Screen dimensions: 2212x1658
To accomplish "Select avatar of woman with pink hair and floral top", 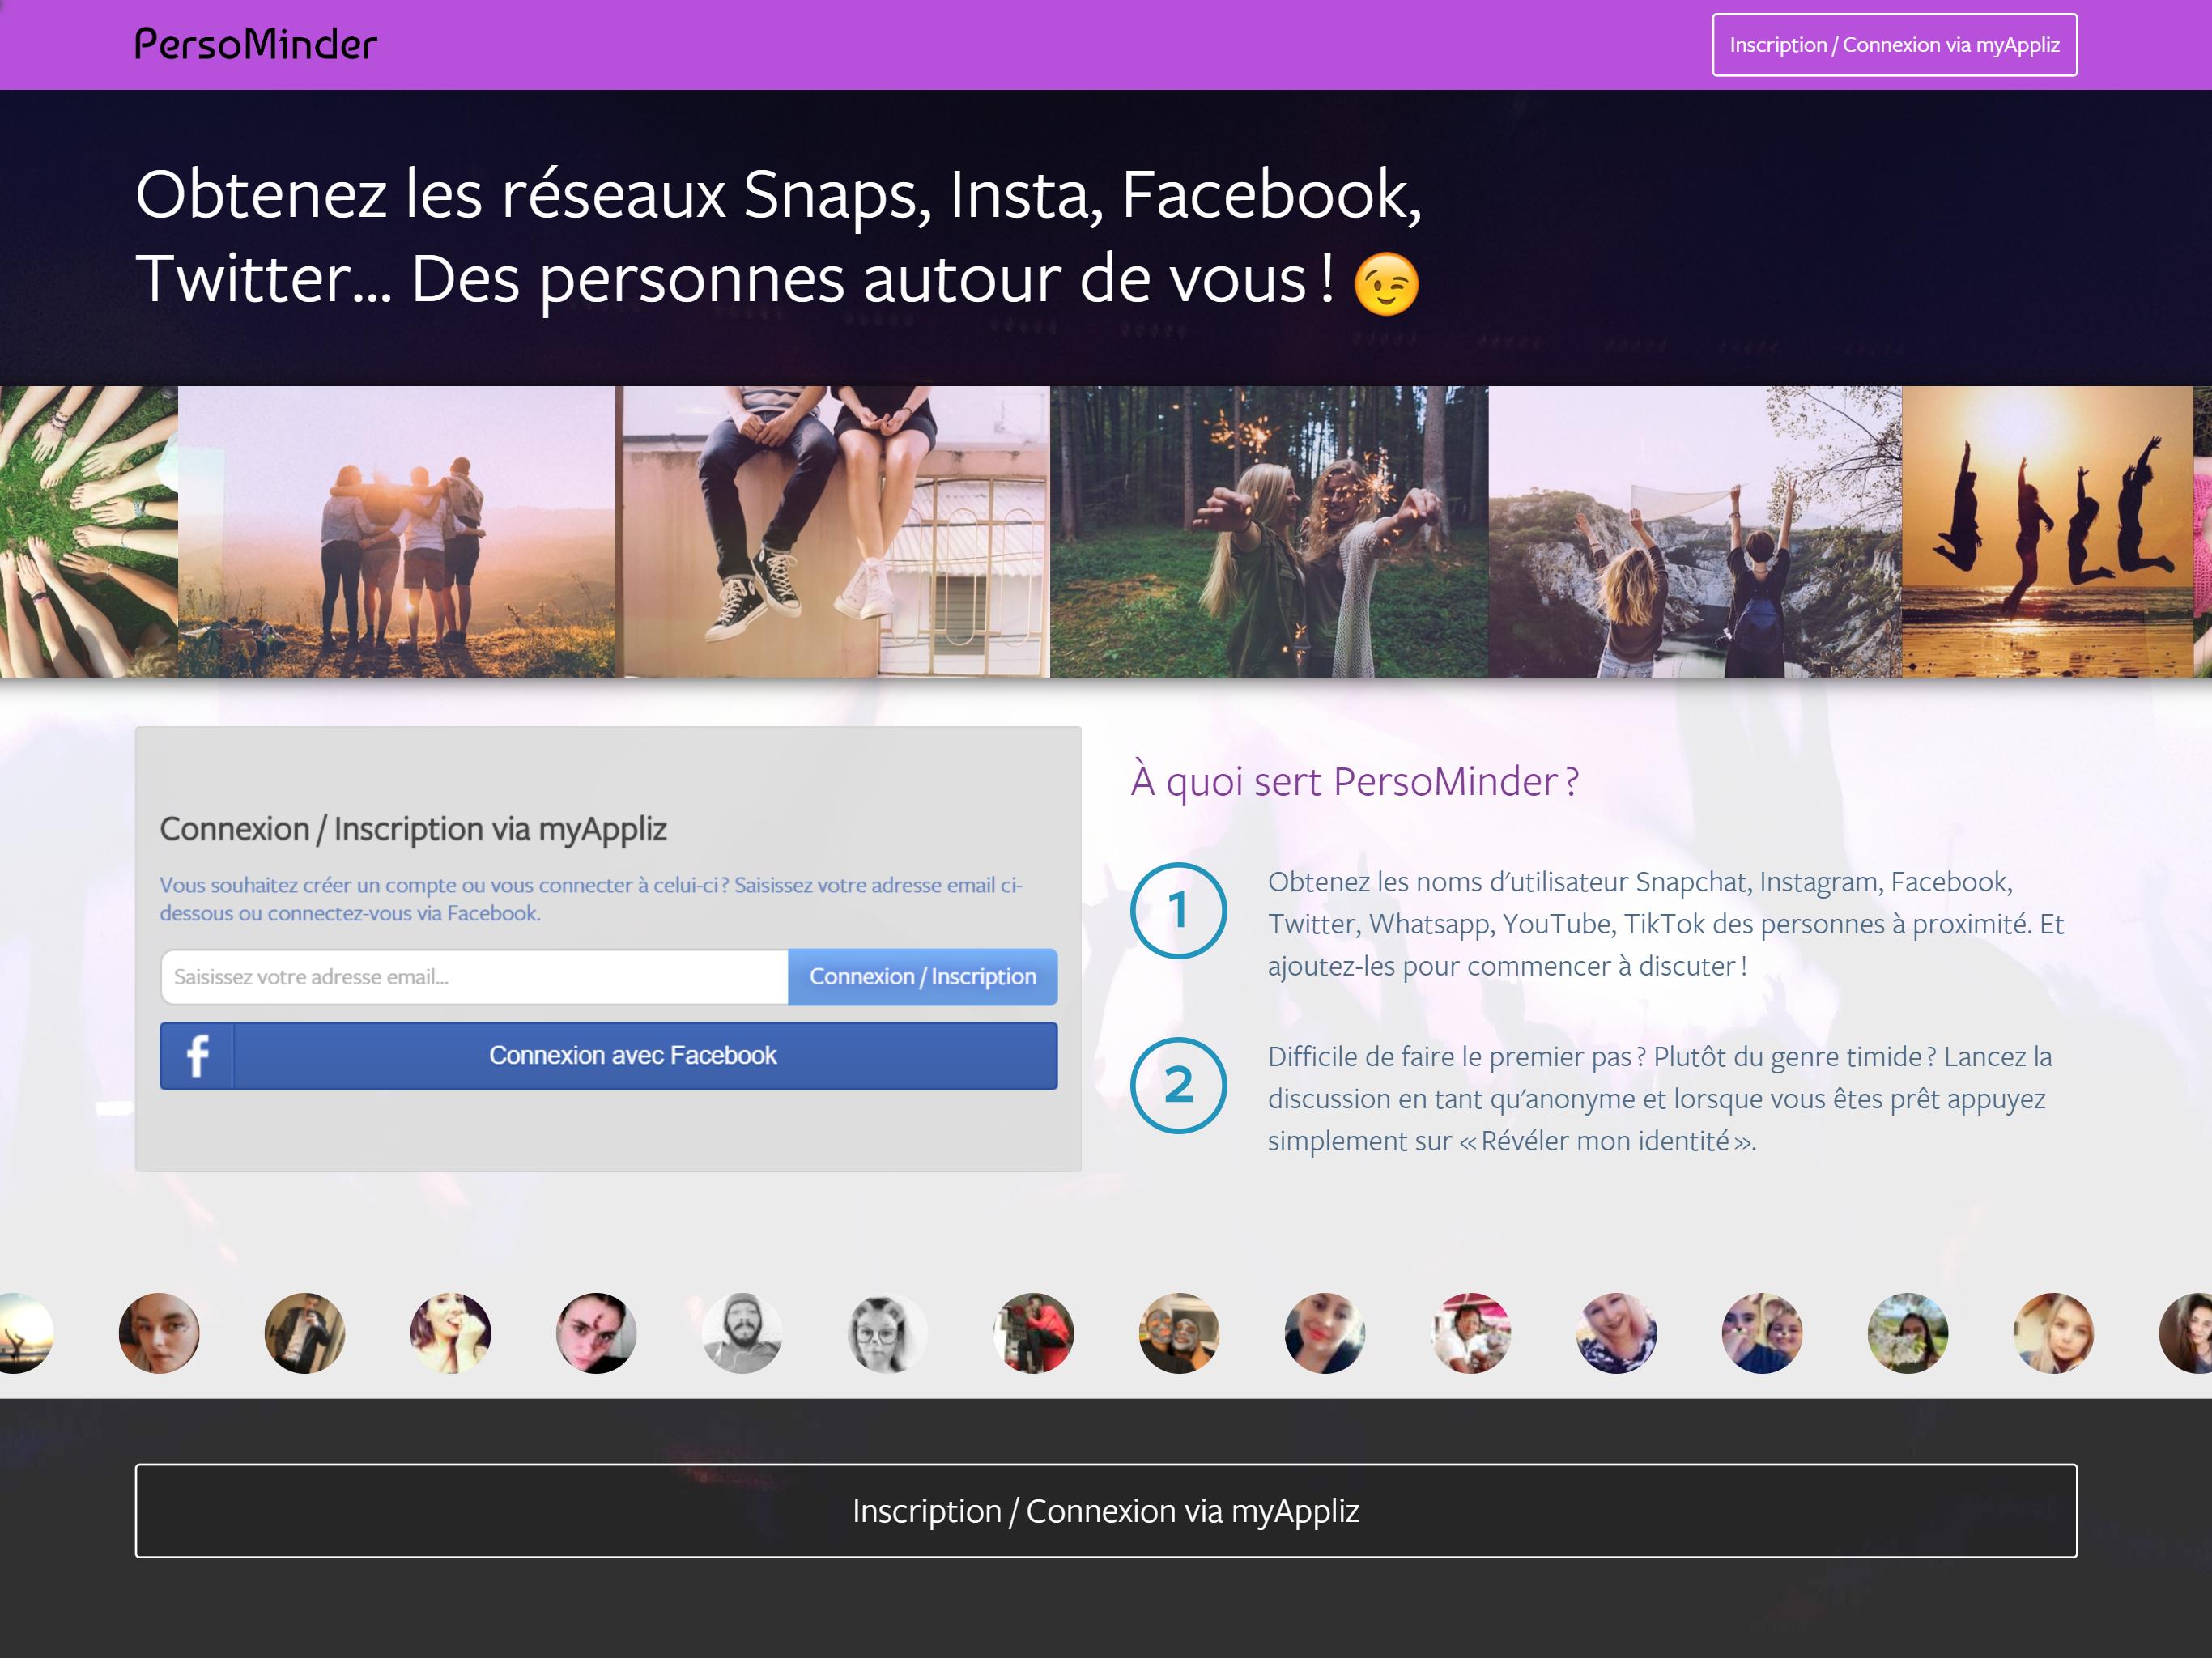I will (1616, 1333).
